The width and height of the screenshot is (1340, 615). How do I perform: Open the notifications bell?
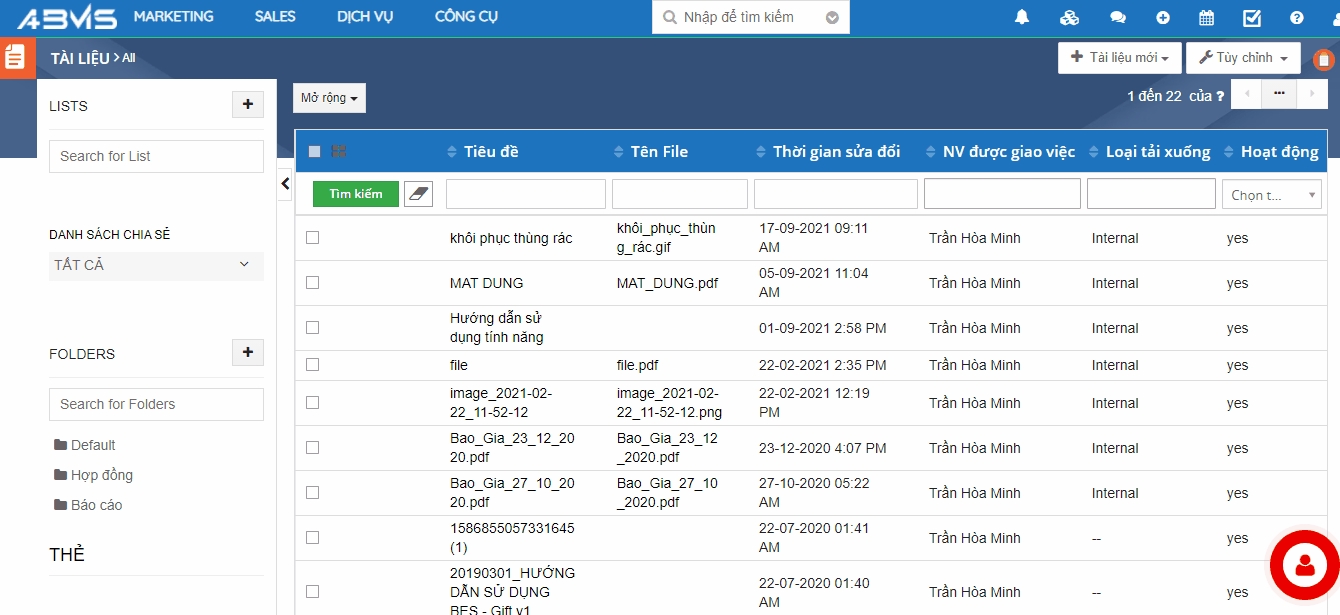coord(1022,17)
